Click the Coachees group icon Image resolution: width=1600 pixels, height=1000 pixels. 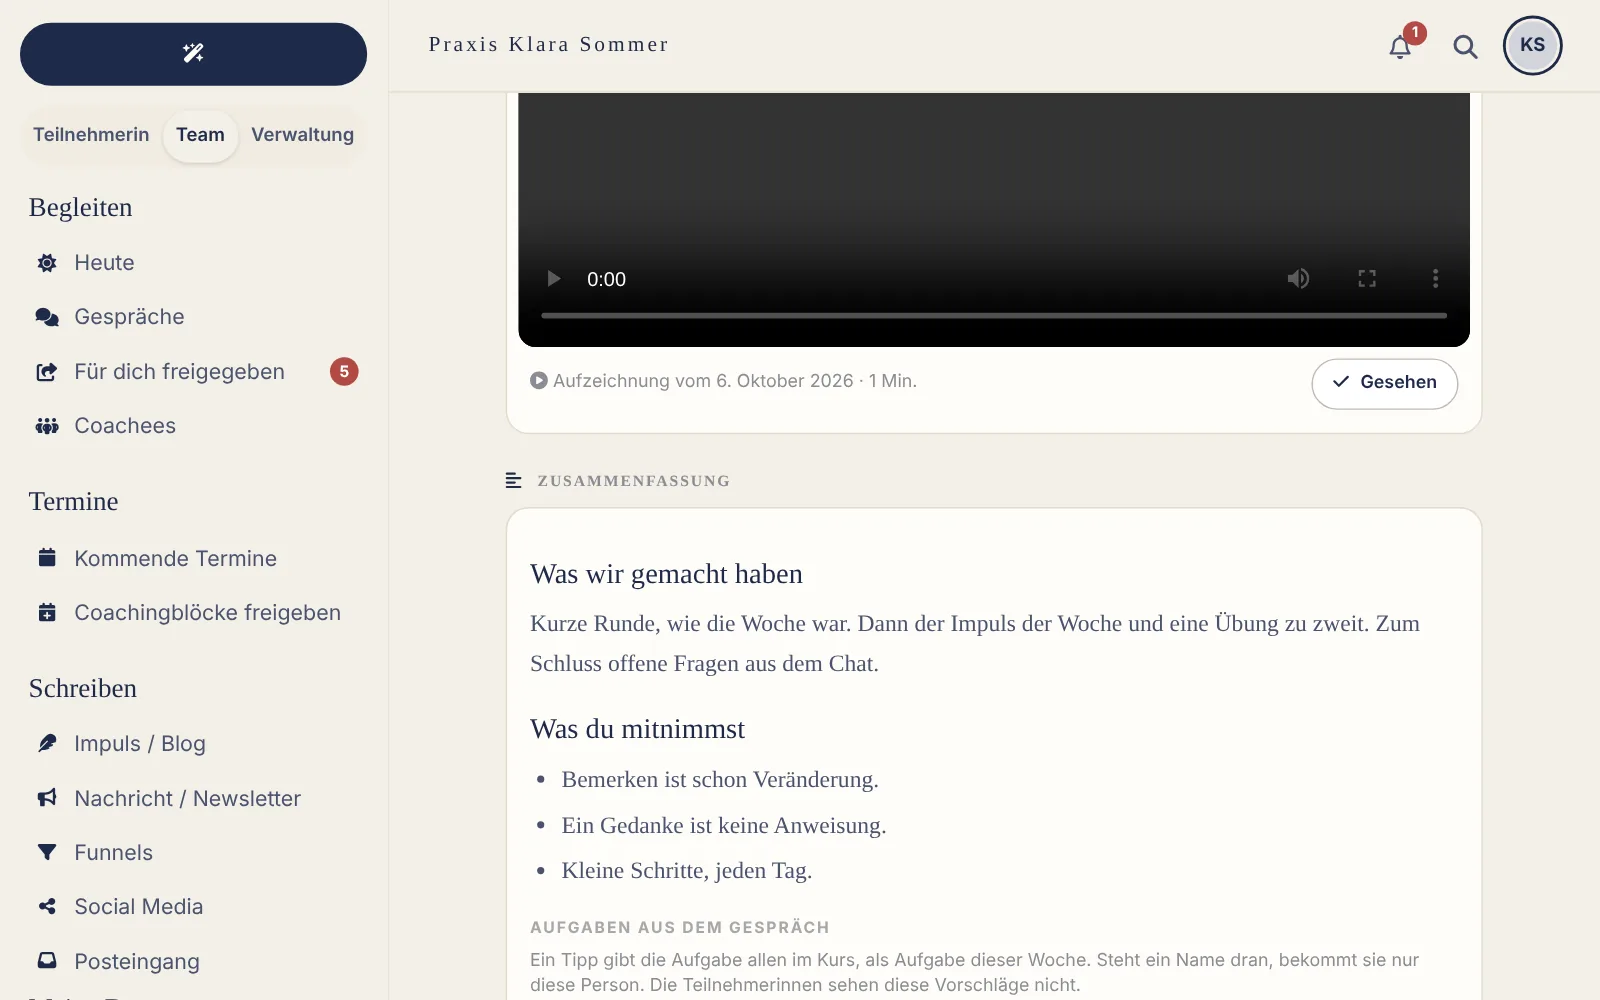tap(47, 426)
